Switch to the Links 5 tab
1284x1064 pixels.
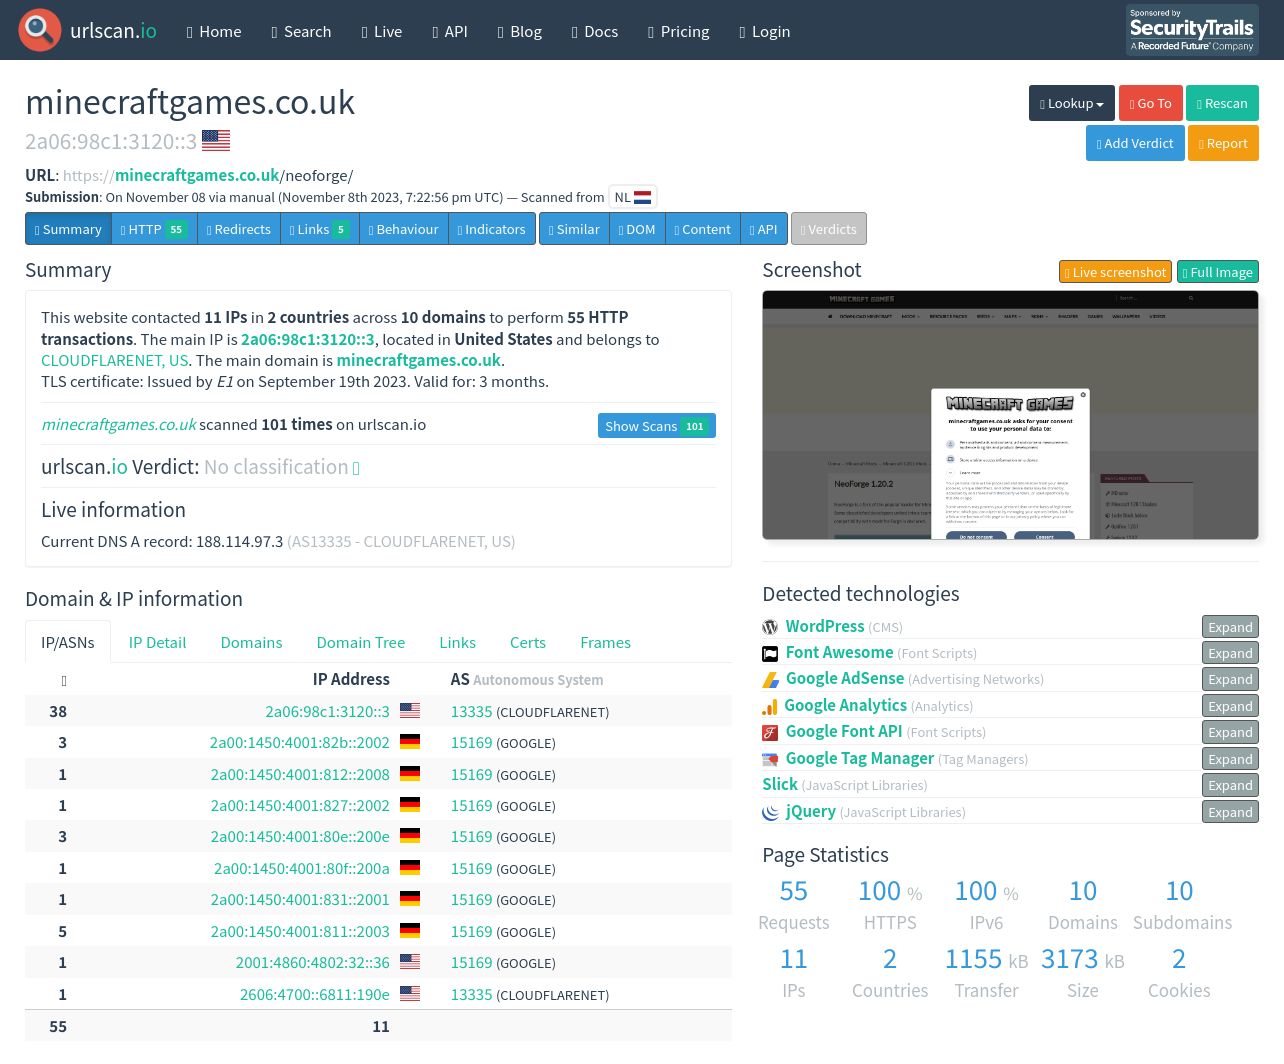pyautogui.click(x=320, y=229)
